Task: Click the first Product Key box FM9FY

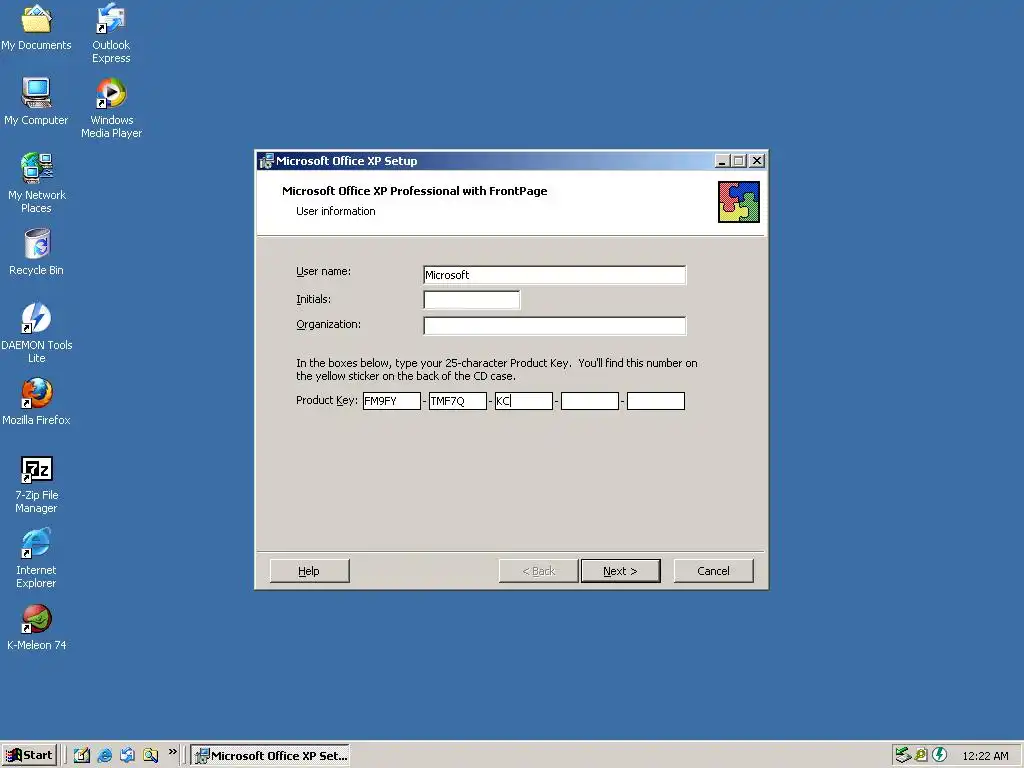Action: tap(391, 401)
